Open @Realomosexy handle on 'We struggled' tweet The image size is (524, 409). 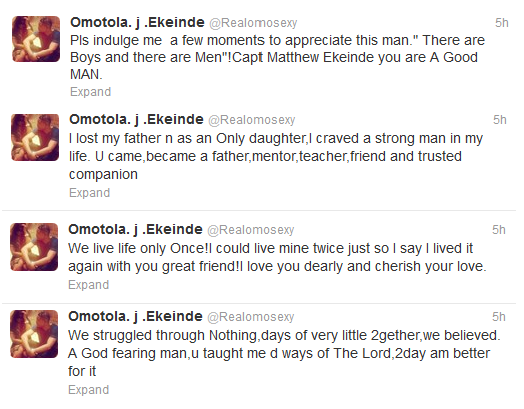point(251,317)
